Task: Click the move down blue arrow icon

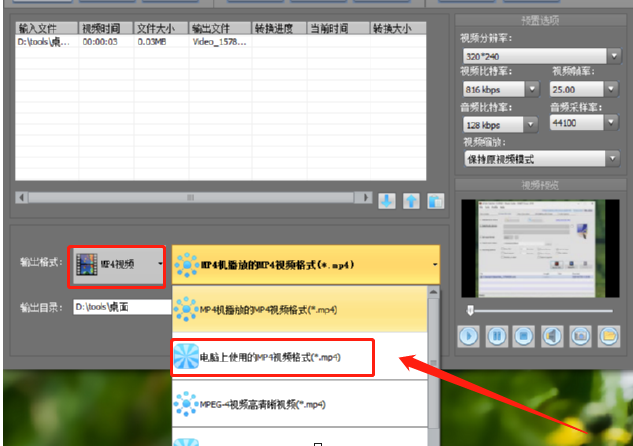Action: 387,201
